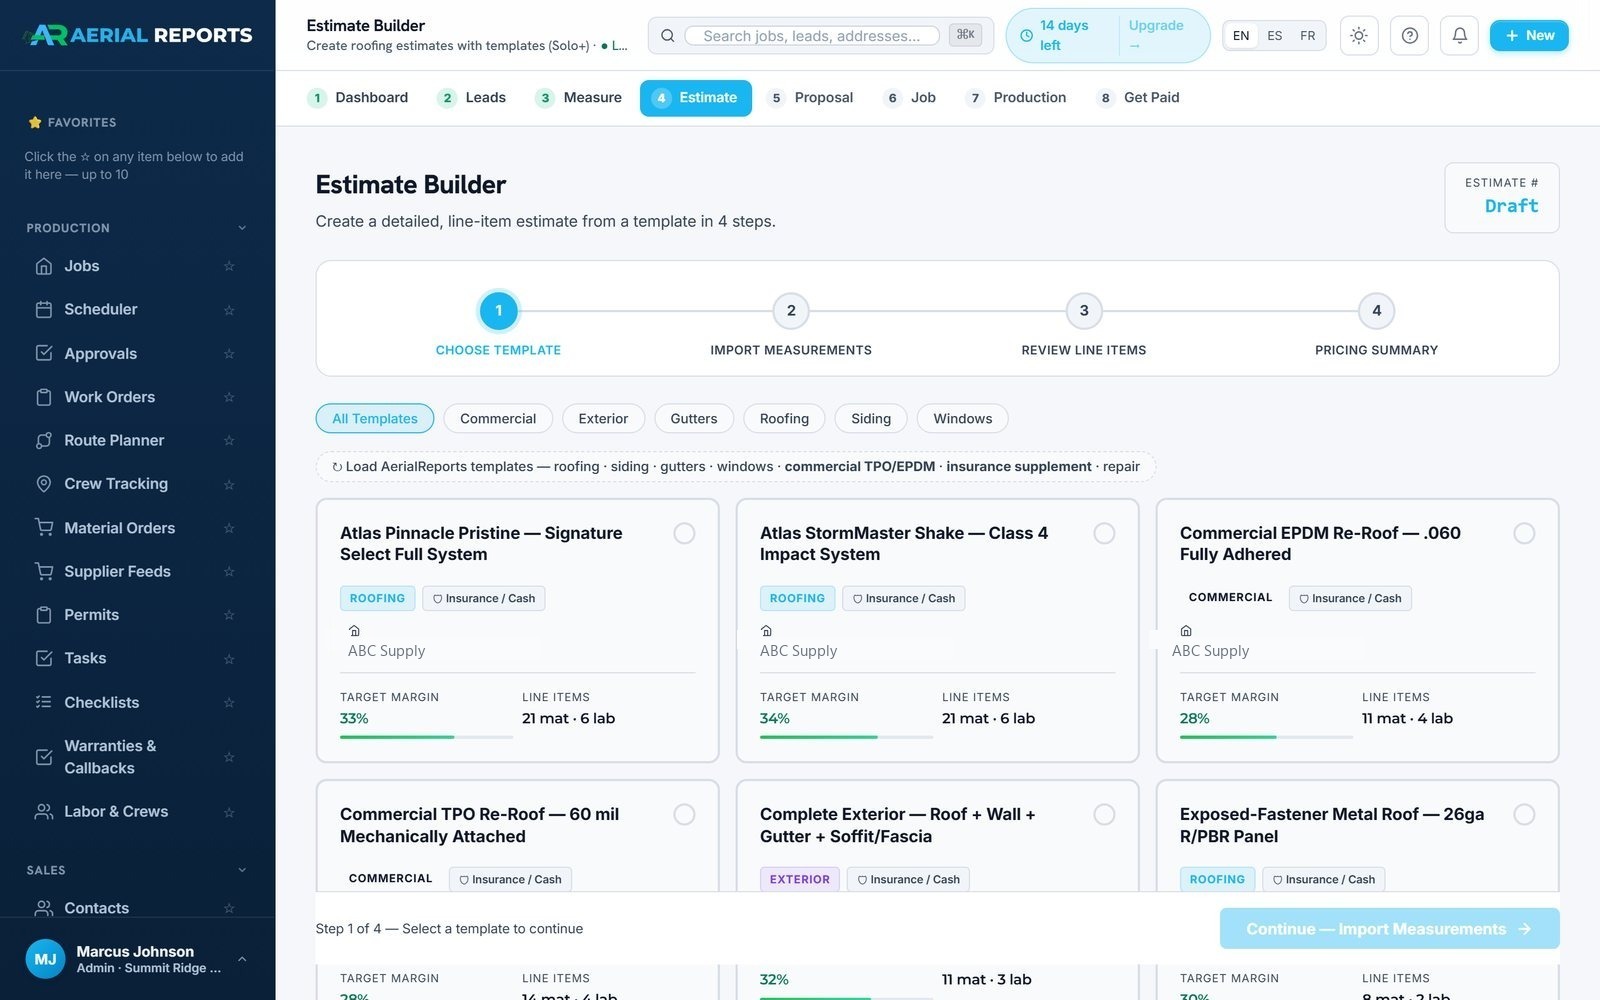Switch language to FR

click(1307, 36)
